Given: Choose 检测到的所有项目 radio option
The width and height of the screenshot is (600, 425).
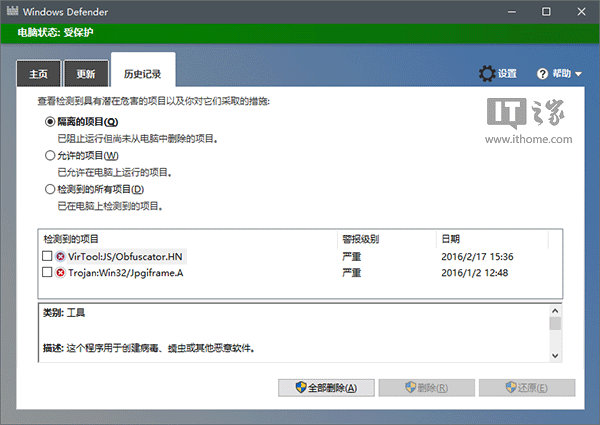Looking at the screenshot, I should pos(50,189).
